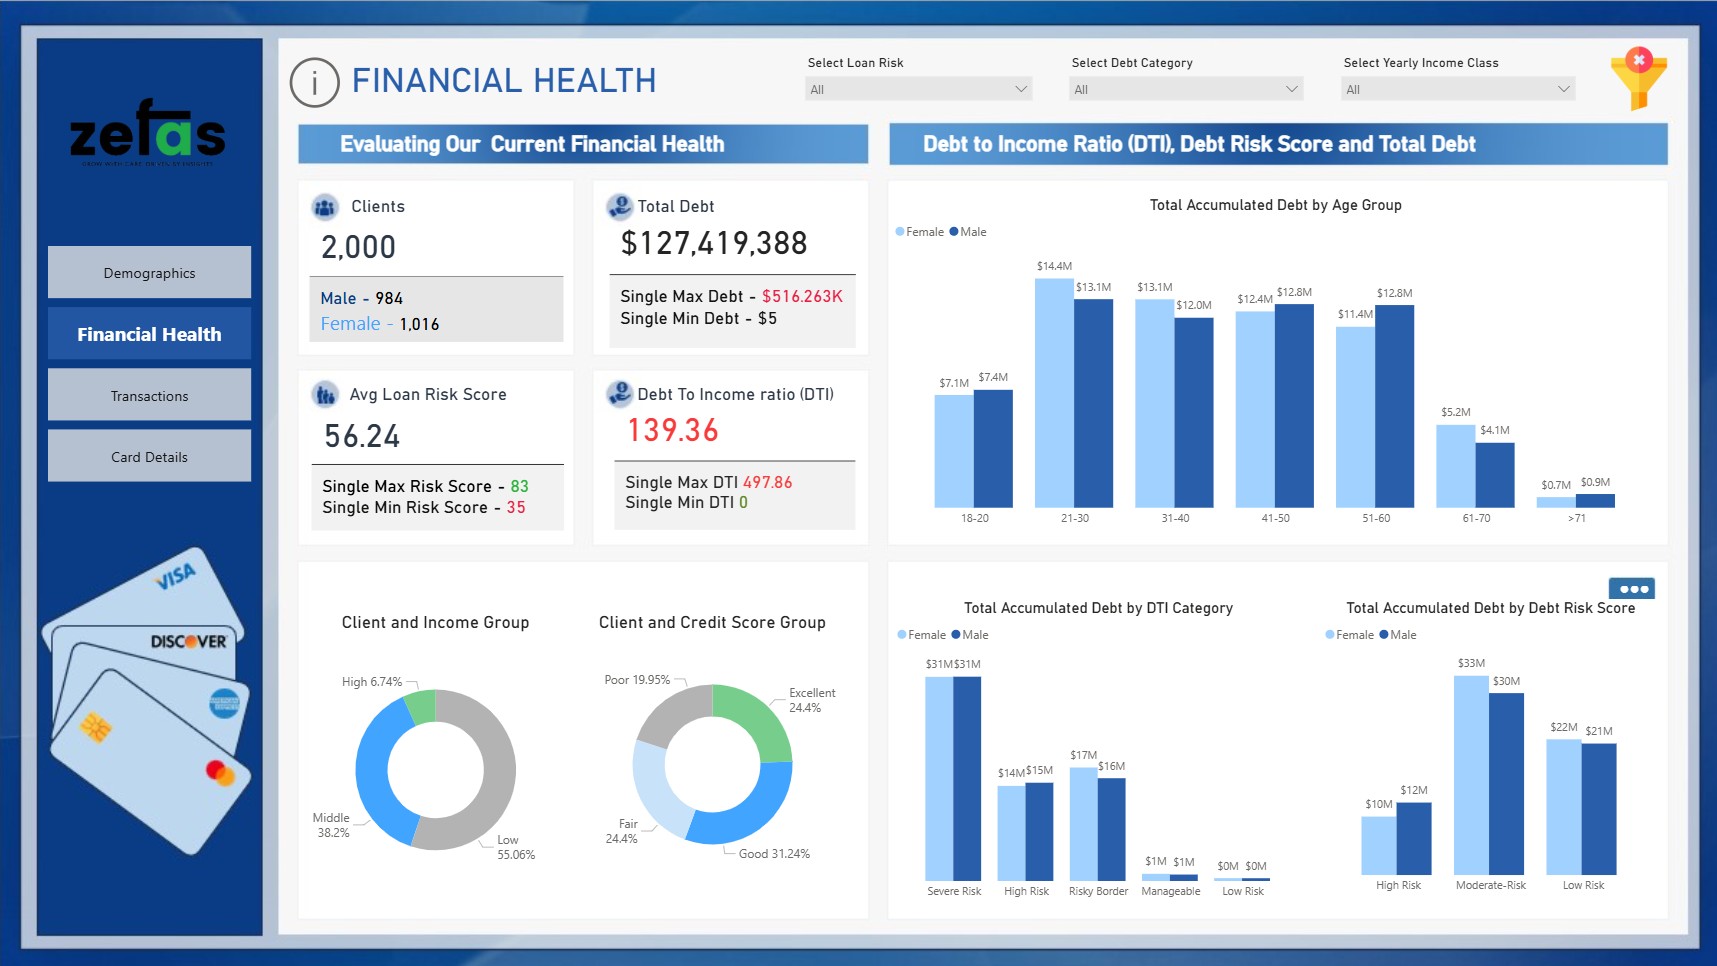1717x966 pixels.
Task: Open the more options ellipsis on Debt Risk chart
Action: pos(1632,589)
